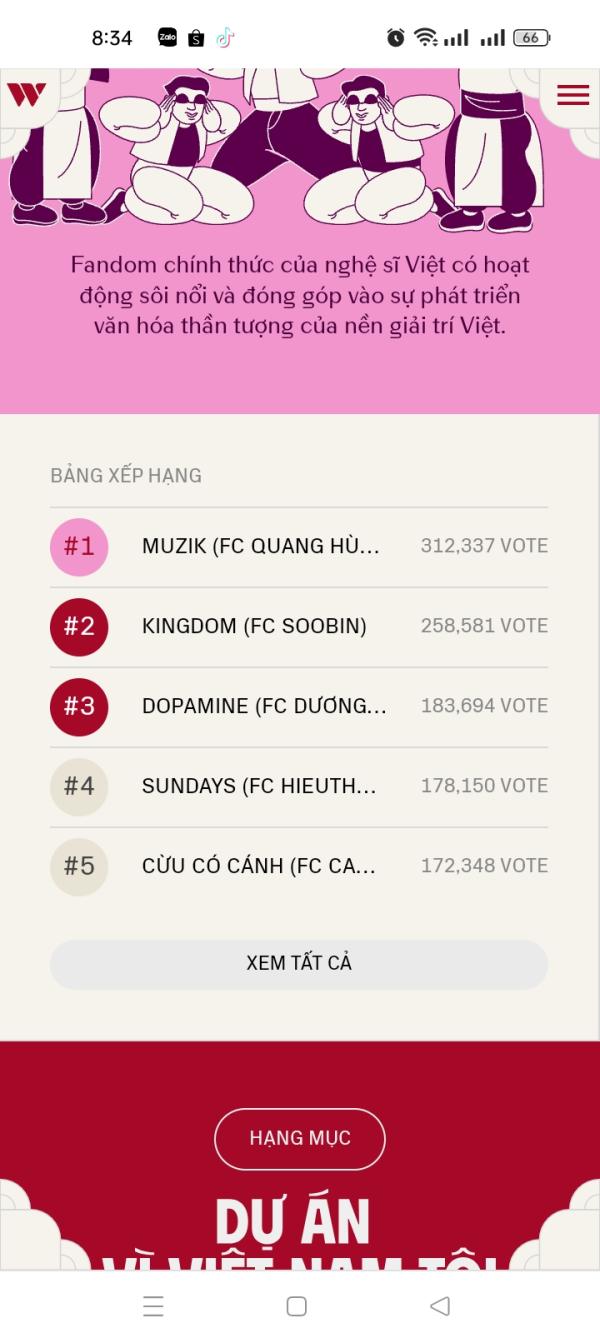
Task: Open MUZIK (FC Quang Hùng) ranking entry
Action: [x=261, y=547]
